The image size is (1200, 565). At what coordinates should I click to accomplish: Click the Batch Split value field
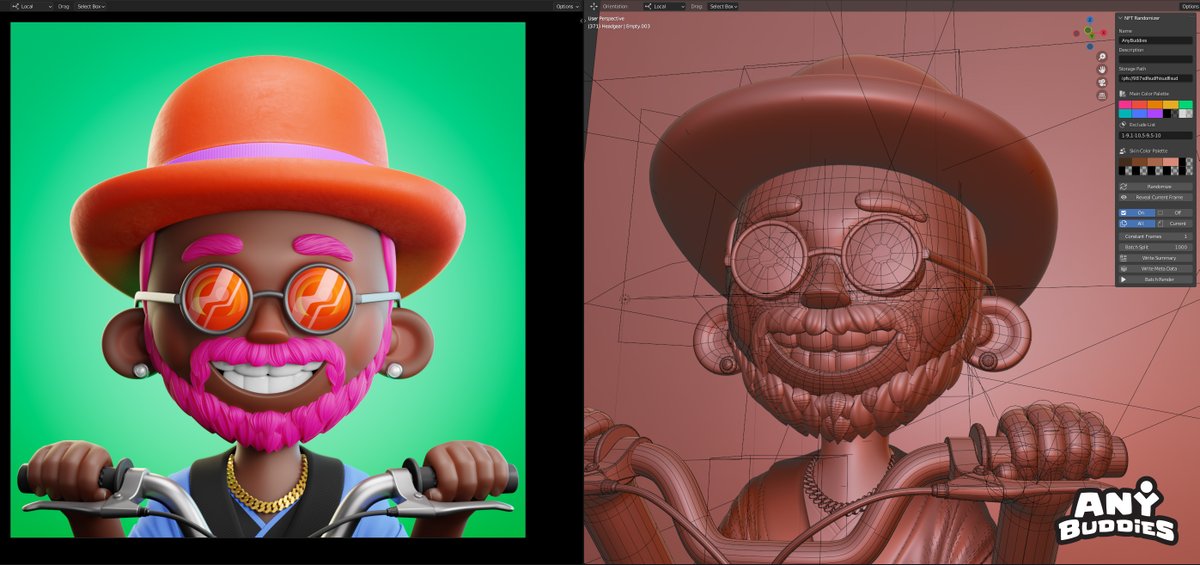pyautogui.click(x=1156, y=247)
